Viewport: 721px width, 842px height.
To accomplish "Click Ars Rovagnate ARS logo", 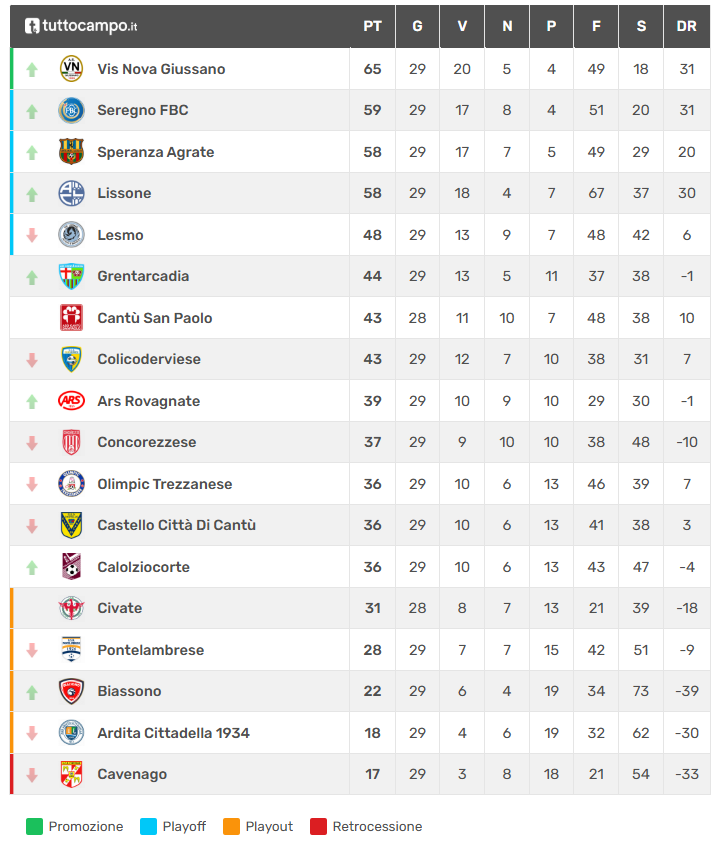I will (x=71, y=401).
